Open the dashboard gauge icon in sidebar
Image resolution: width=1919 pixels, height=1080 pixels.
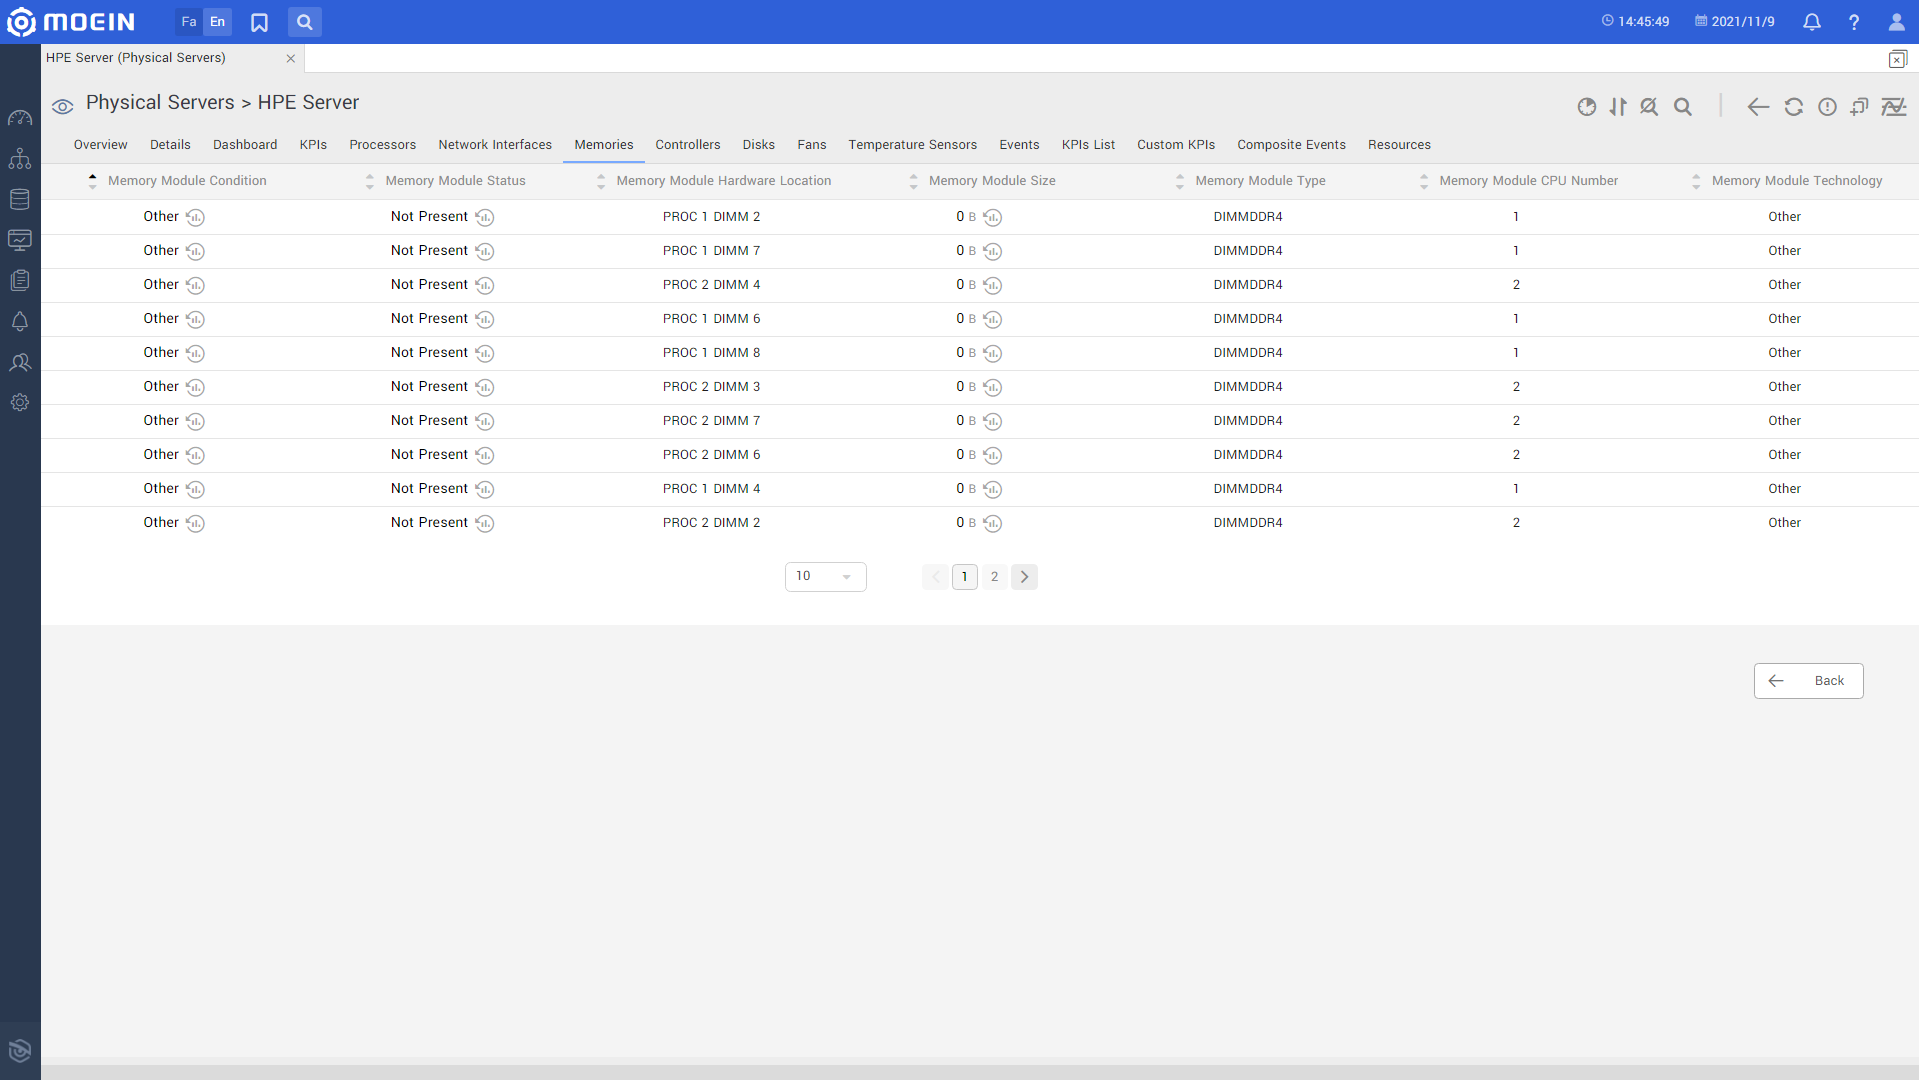pyautogui.click(x=20, y=118)
